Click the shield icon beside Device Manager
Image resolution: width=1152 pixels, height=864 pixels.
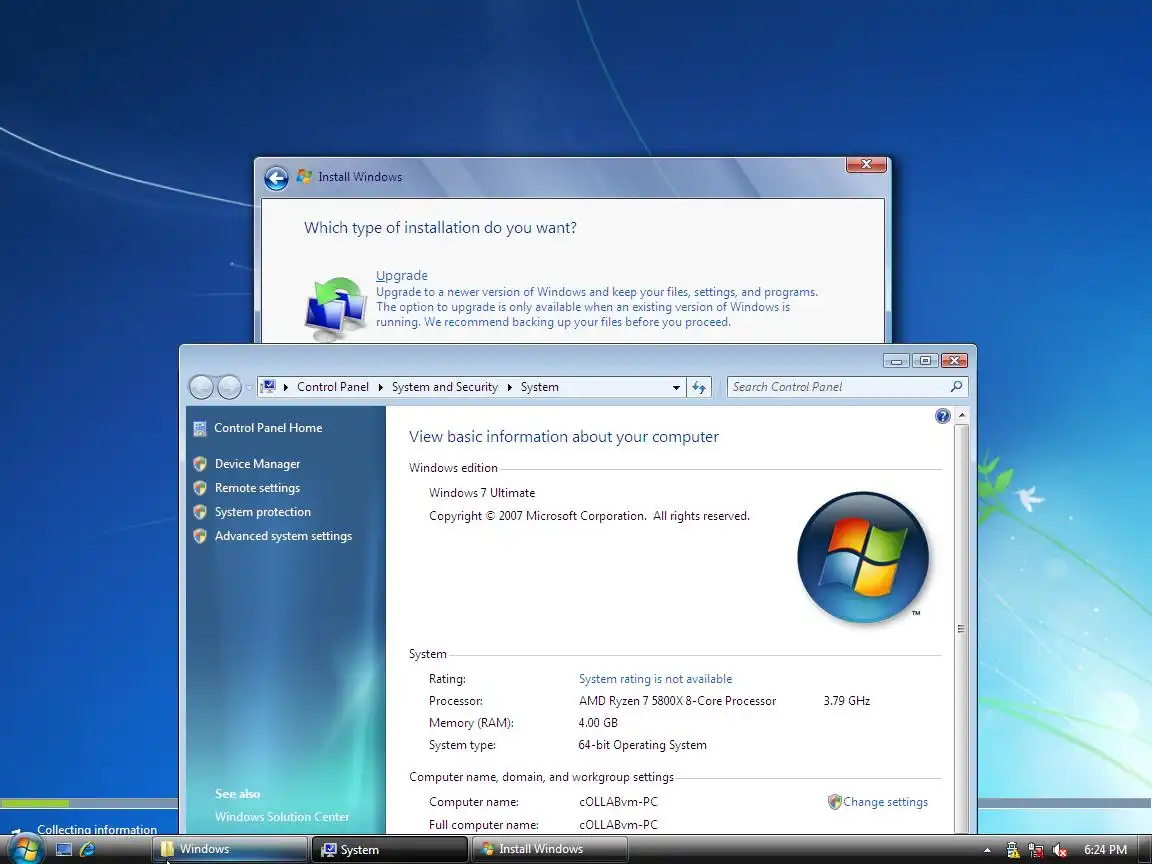point(200,464)
